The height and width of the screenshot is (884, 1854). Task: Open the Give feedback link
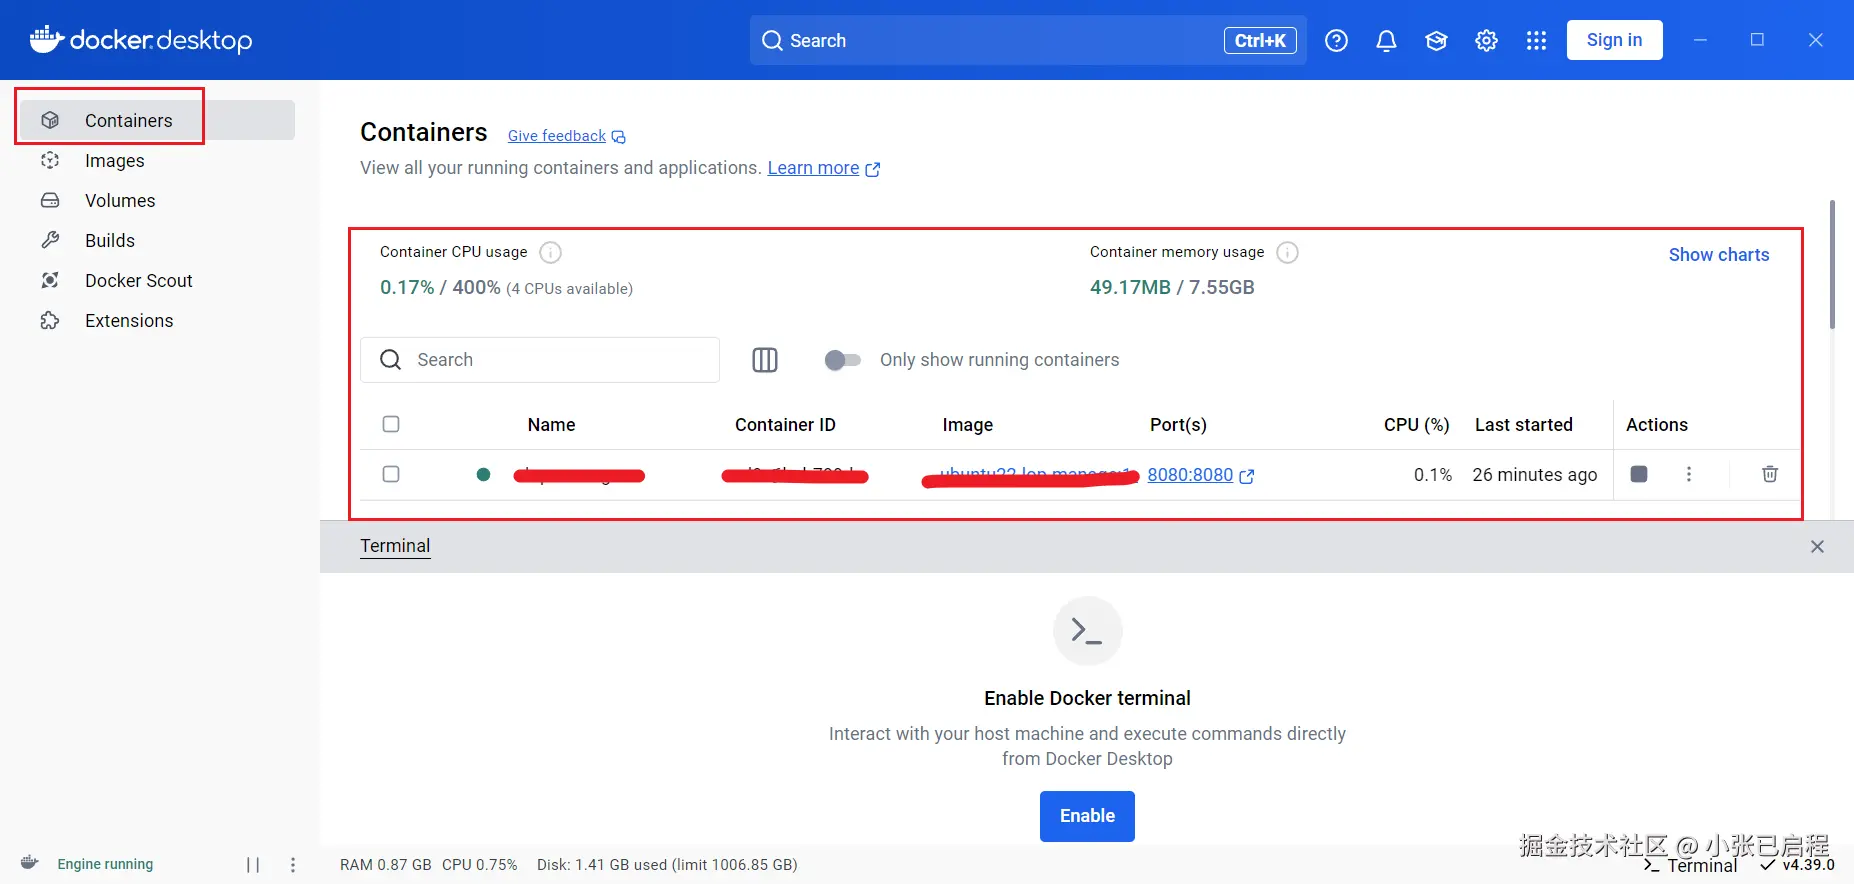557,136
